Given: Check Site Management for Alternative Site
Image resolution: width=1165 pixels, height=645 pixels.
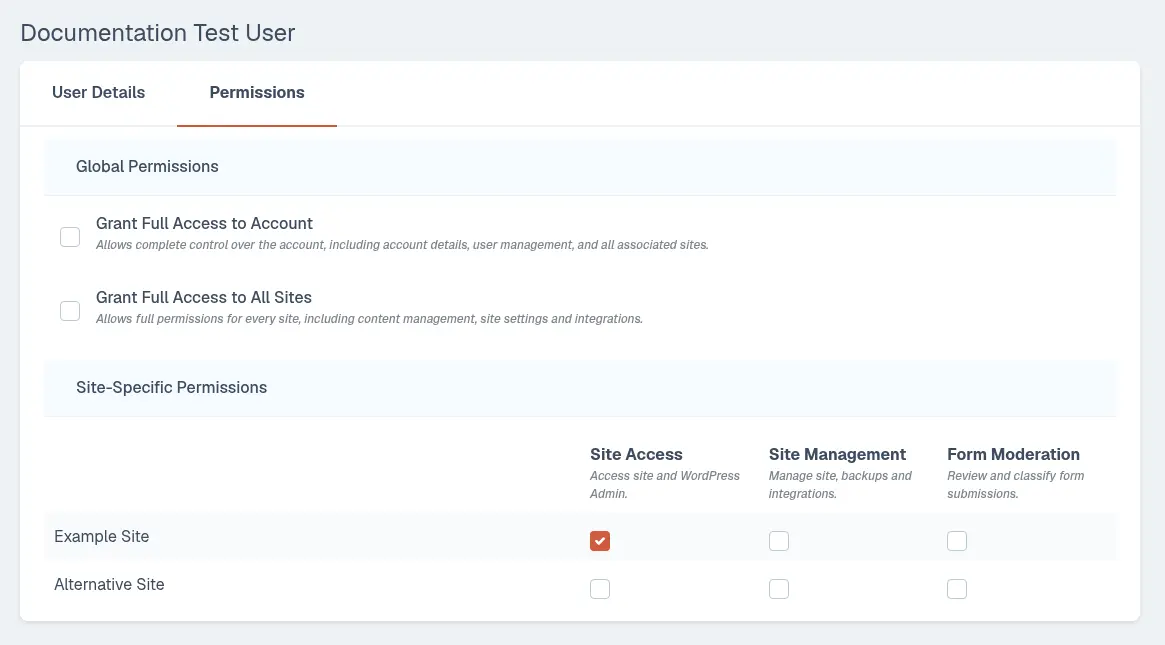Looking at the screenshot, I should [779, 589].
